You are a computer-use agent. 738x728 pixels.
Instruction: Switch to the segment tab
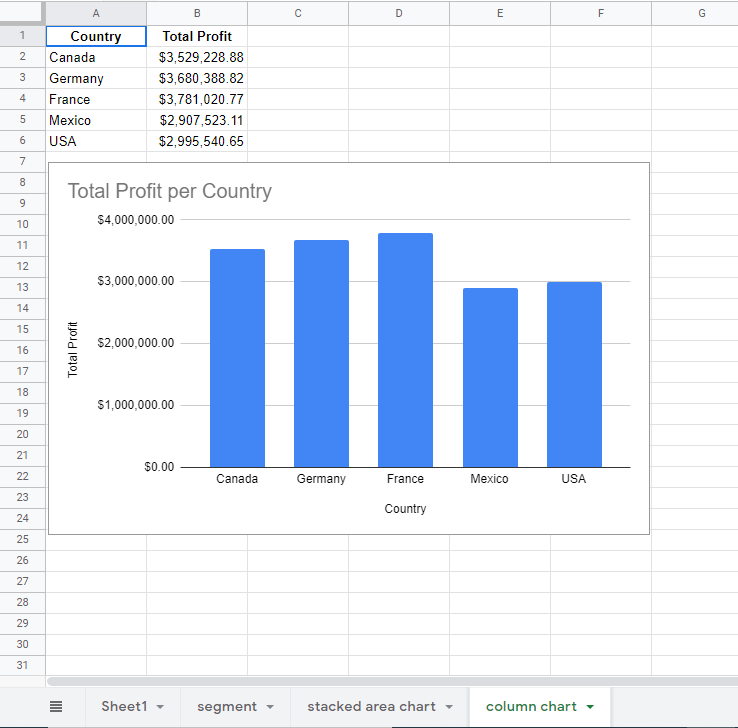[227, 706]
